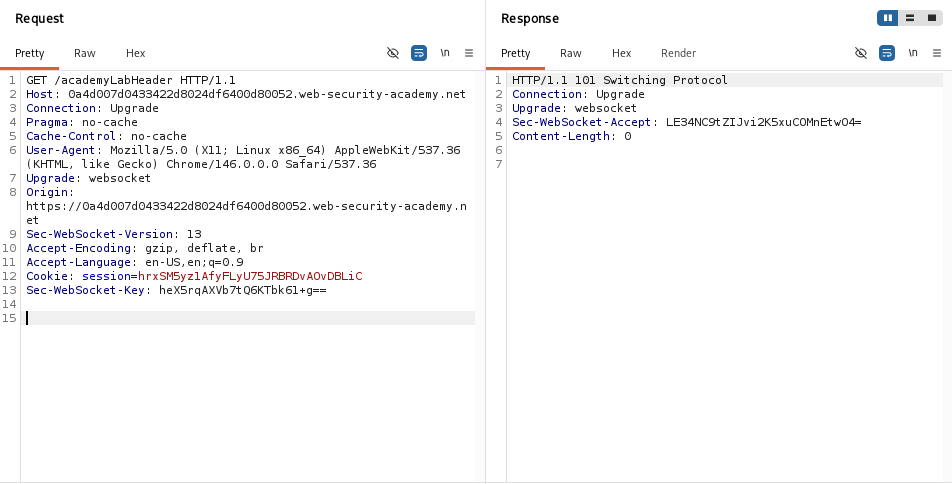Switch to Response Raw tab
The width and height of the screenshot is (952, 484).
(571, 53)
